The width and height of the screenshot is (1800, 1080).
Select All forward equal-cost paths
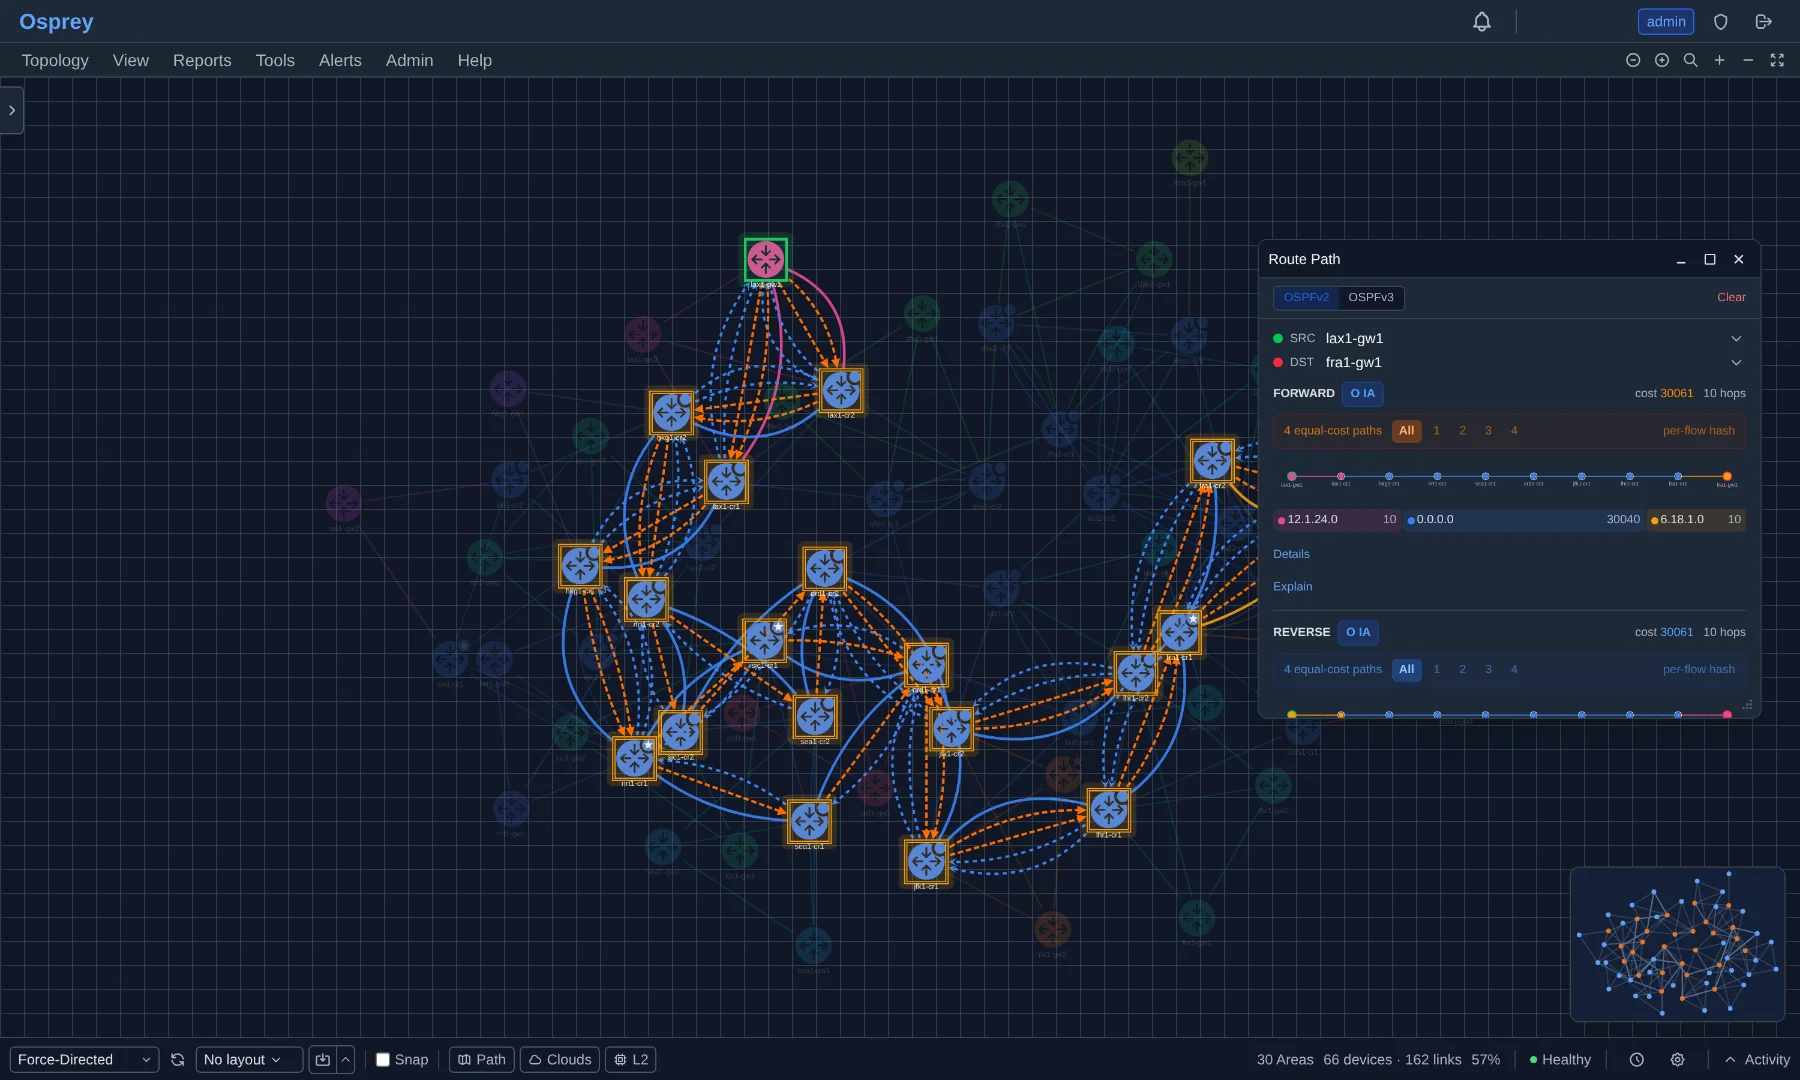click(x=1407, y=431)
